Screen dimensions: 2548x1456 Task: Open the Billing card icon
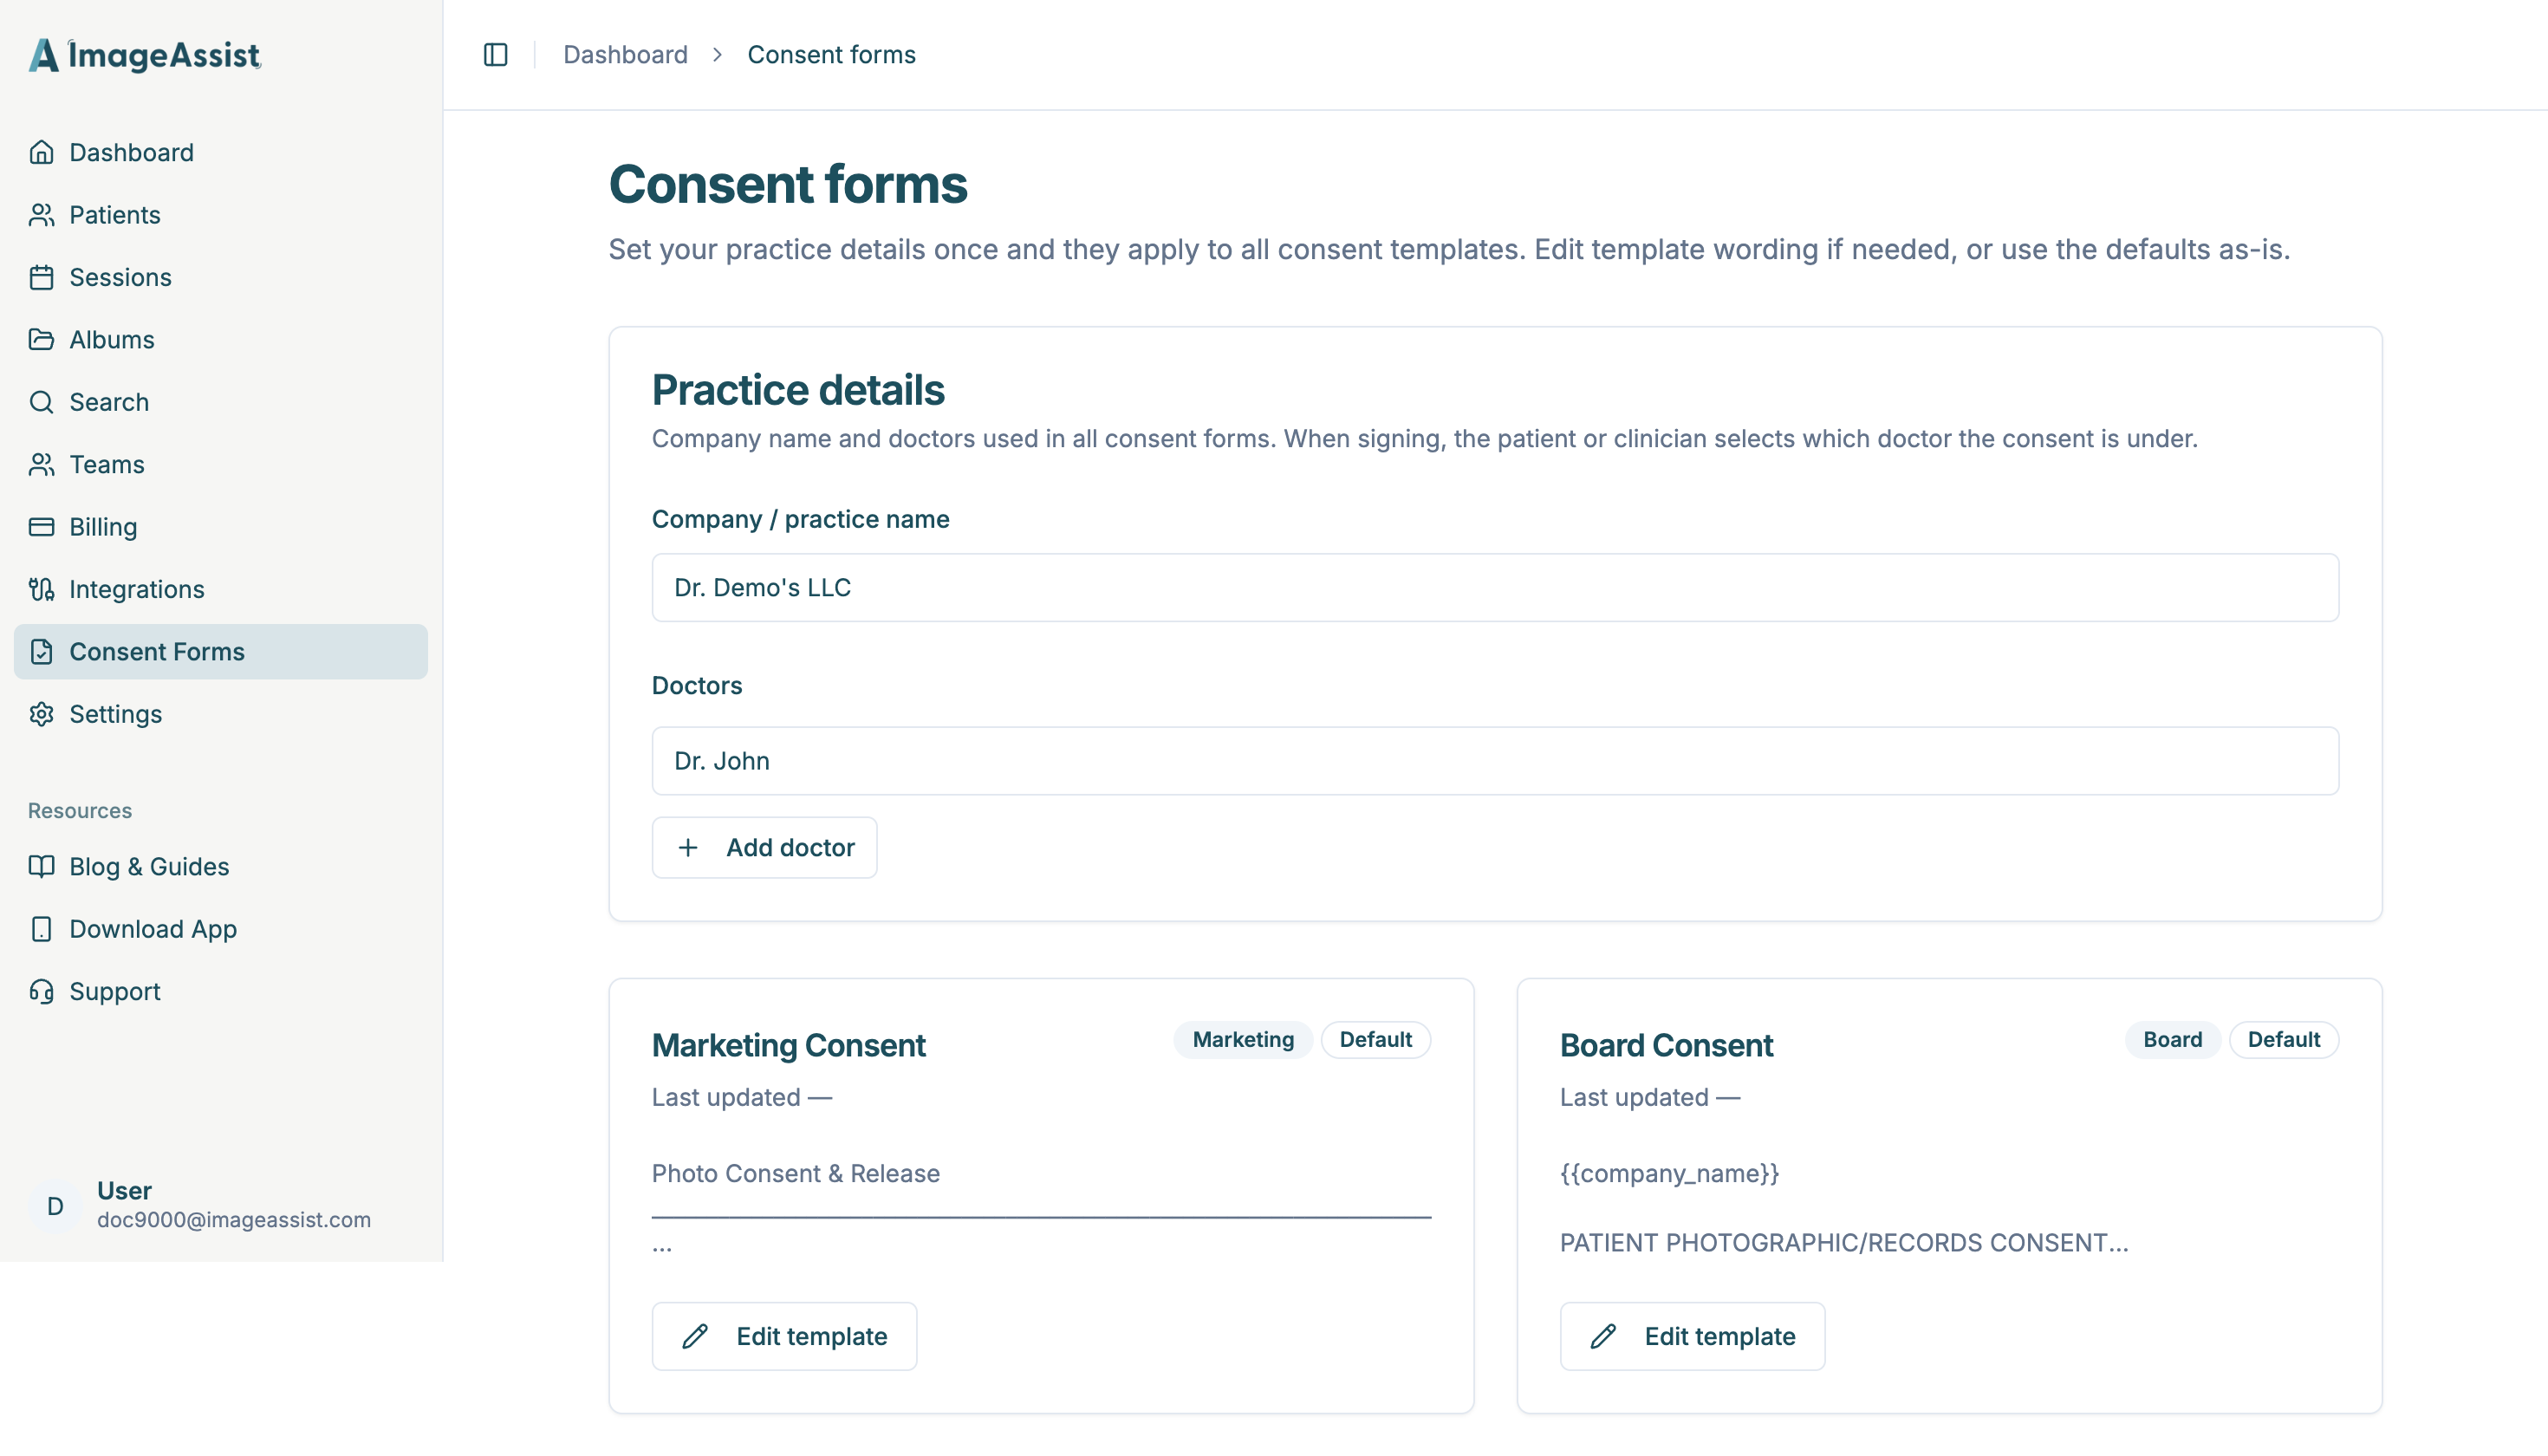click(x=41, y=527)
